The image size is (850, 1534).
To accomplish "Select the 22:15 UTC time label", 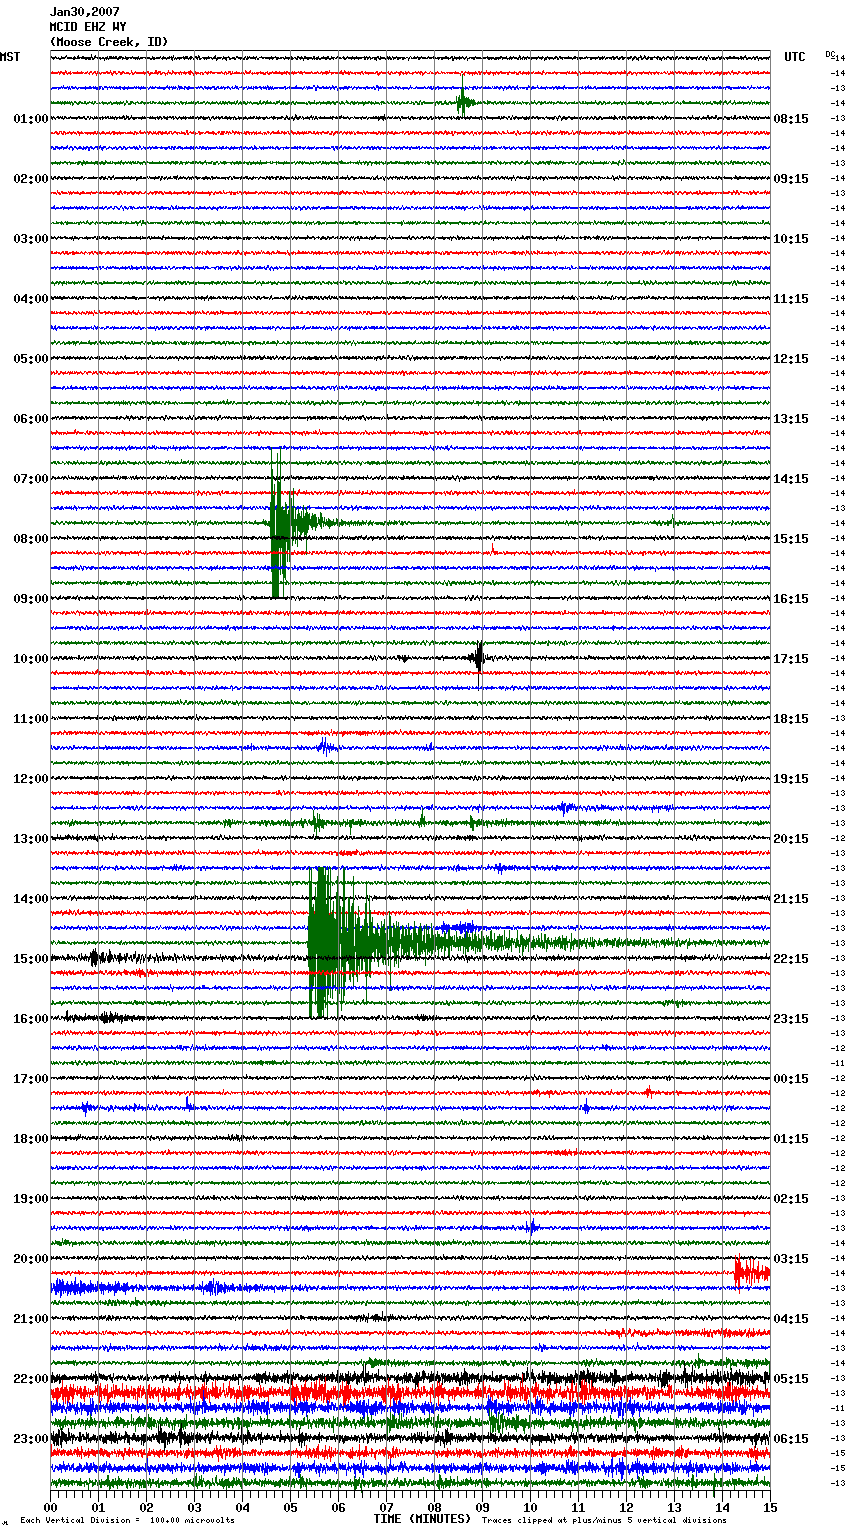I will tap(791, 959).
